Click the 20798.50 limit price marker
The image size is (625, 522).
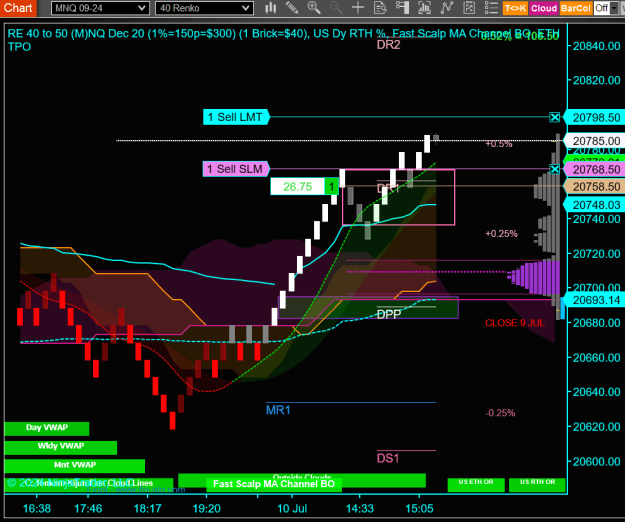point(594,118)
